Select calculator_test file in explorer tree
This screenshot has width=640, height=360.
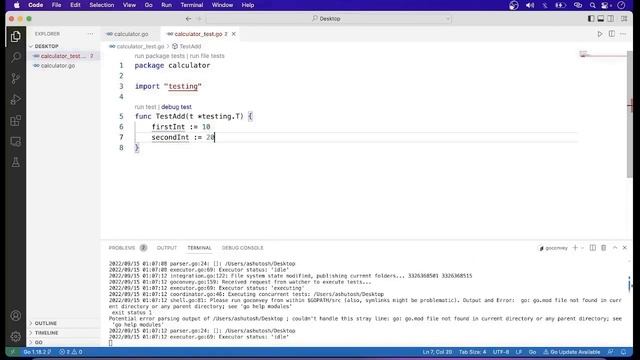pos(64,56)
